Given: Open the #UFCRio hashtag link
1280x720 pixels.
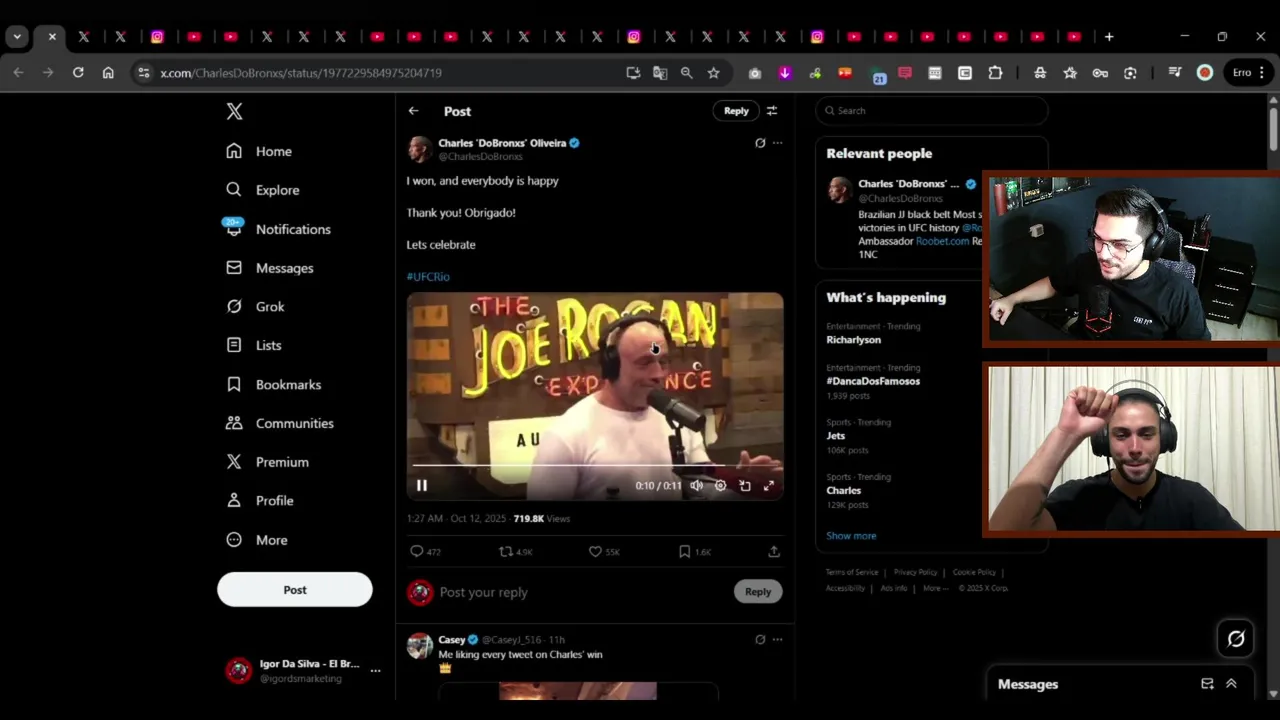Looking at the screenshot, I should [428, 276].
